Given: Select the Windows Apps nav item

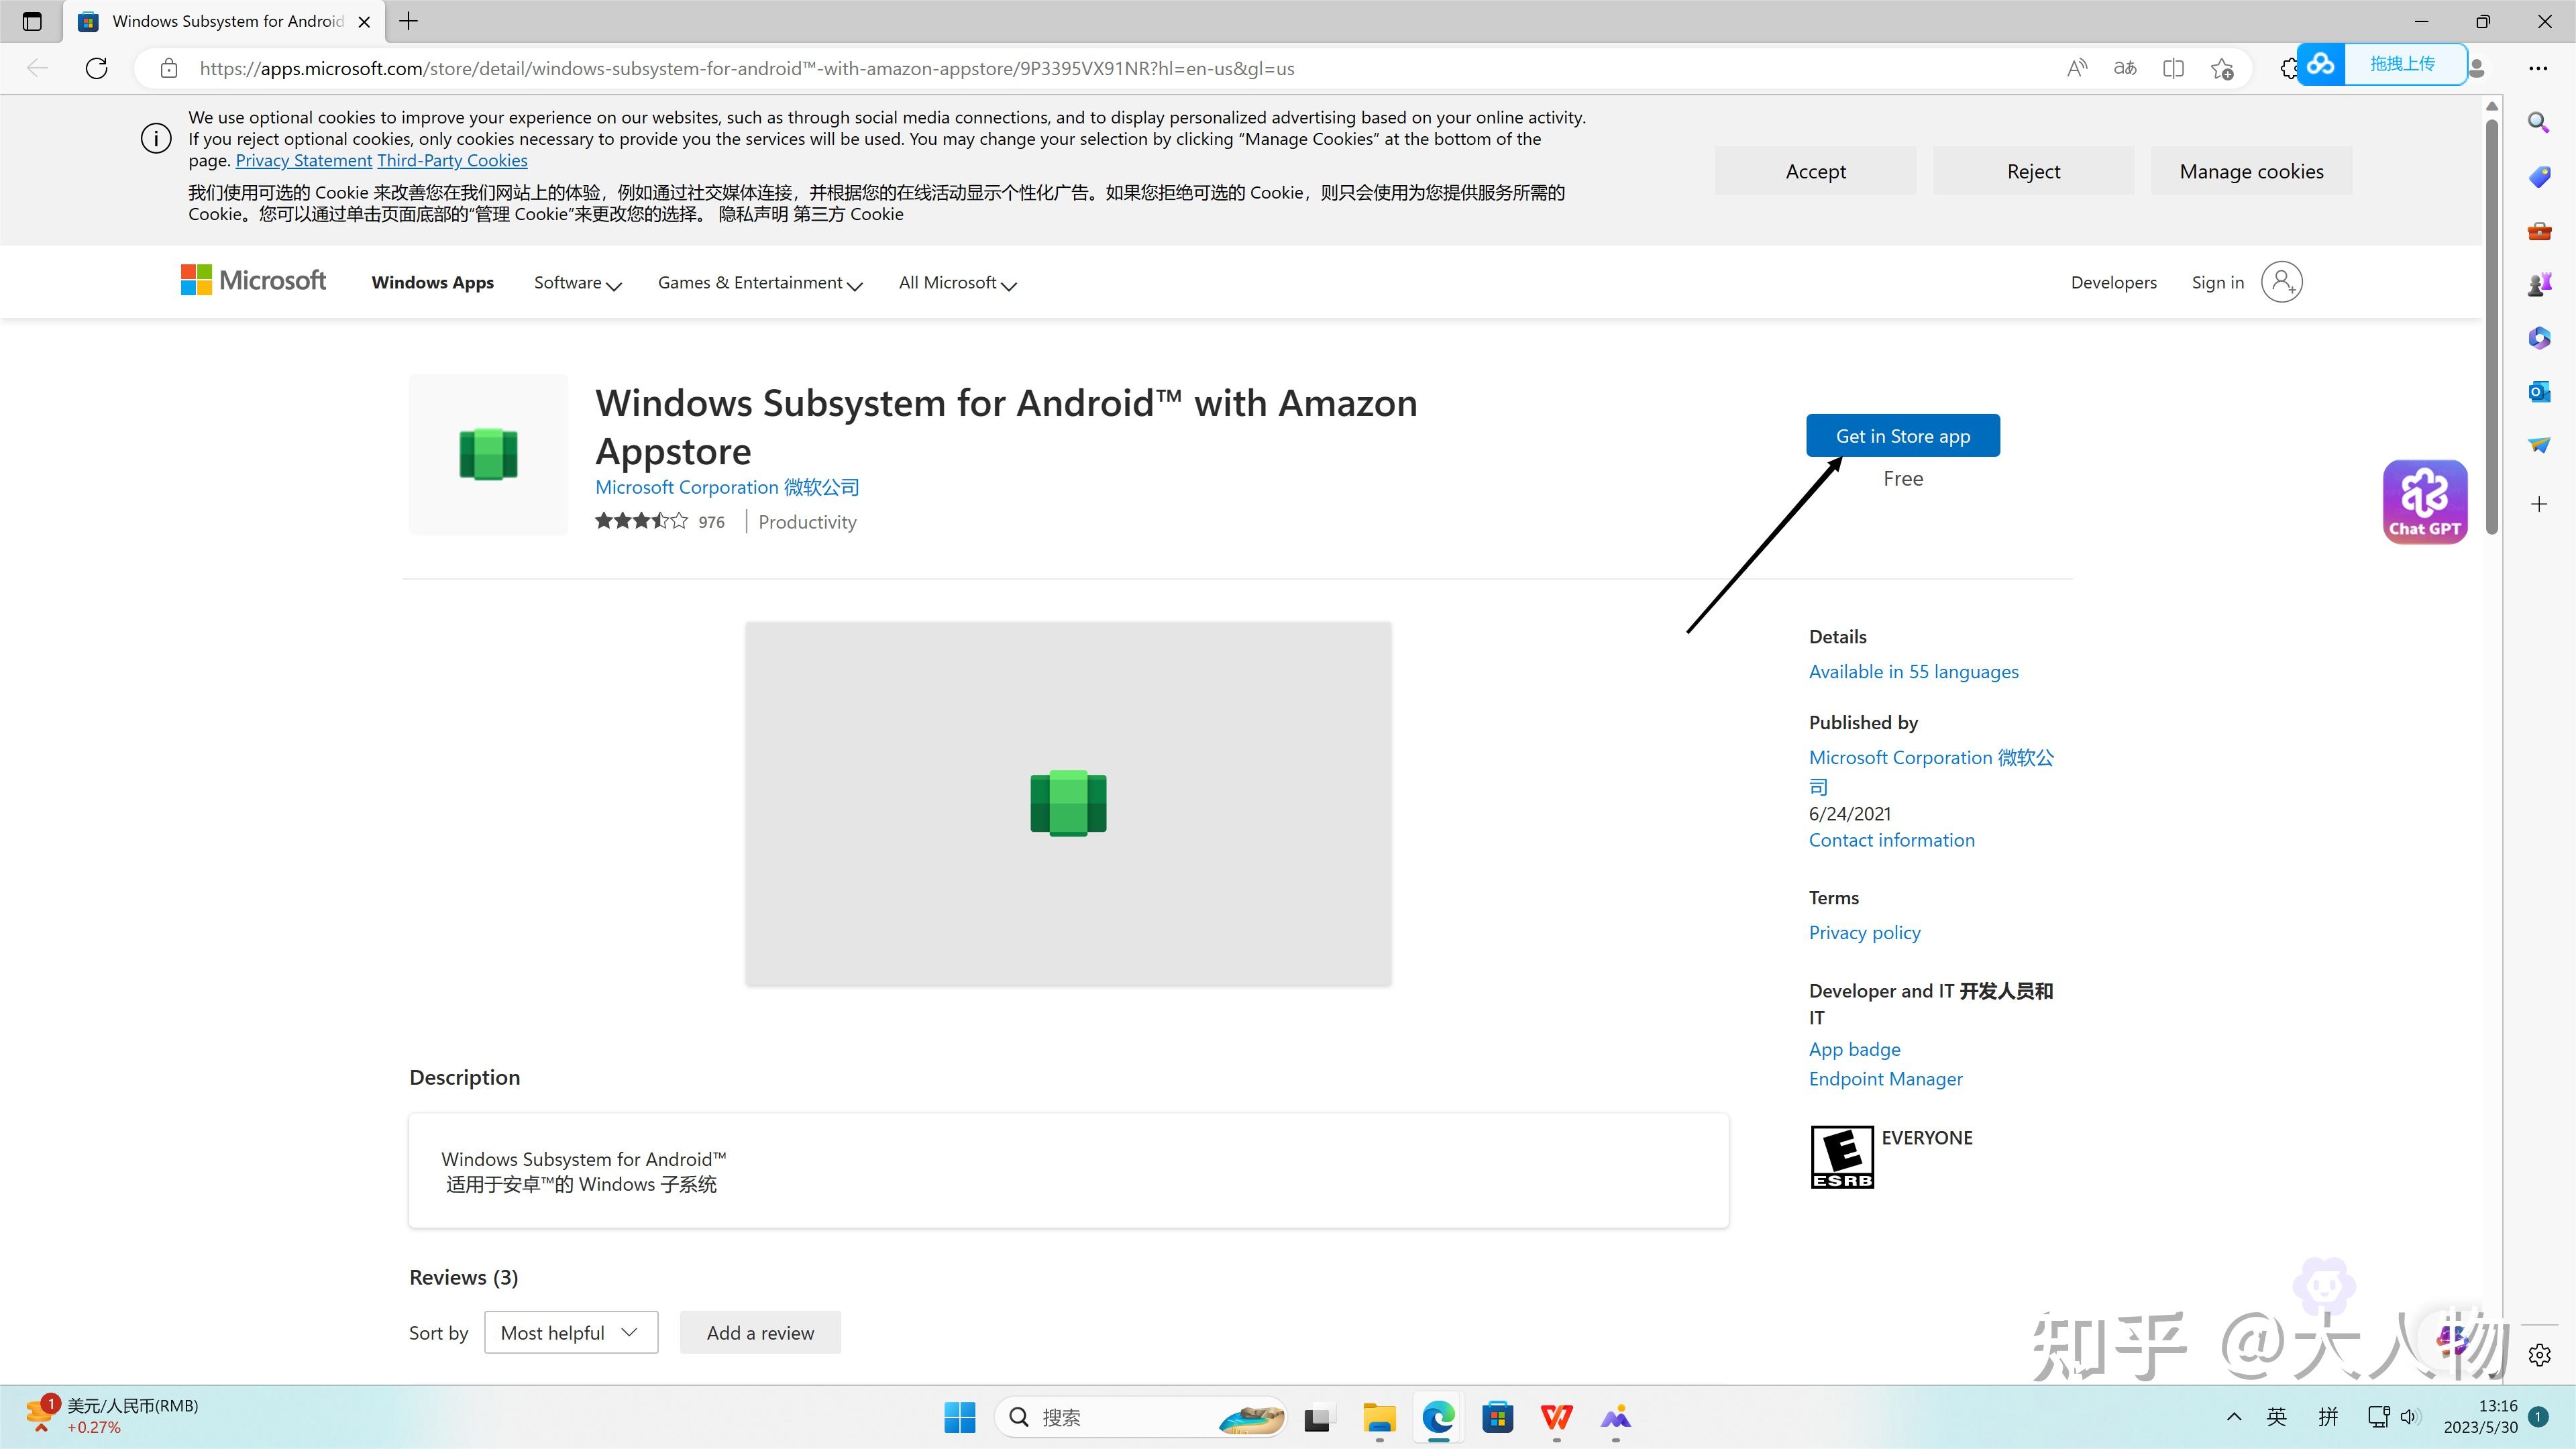Looking at the screenshot, I should [432, 283].
